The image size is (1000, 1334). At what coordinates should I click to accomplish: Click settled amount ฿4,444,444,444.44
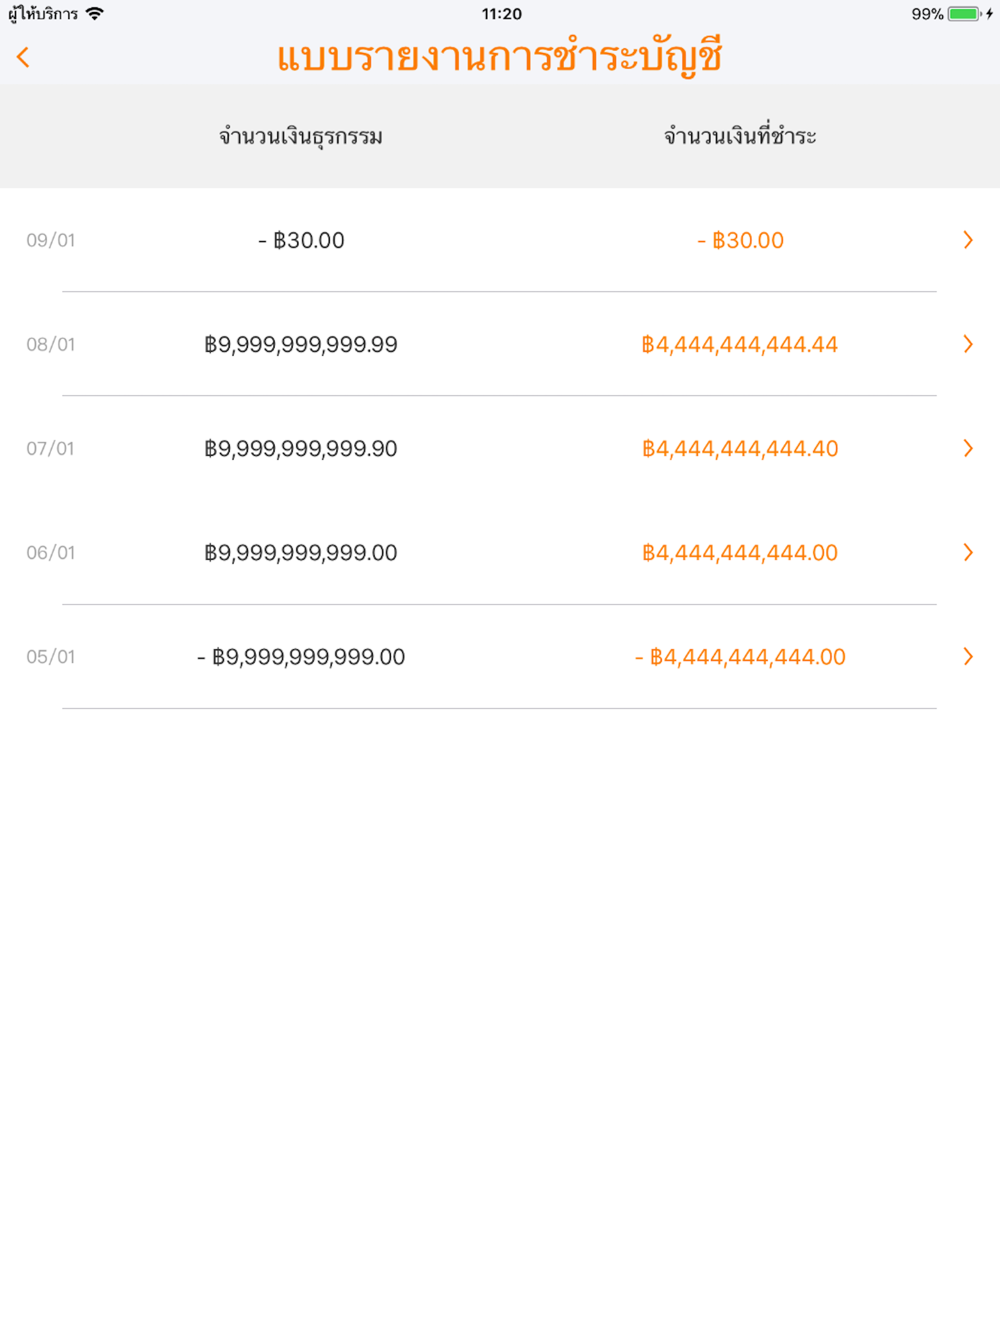coord(740,344)
